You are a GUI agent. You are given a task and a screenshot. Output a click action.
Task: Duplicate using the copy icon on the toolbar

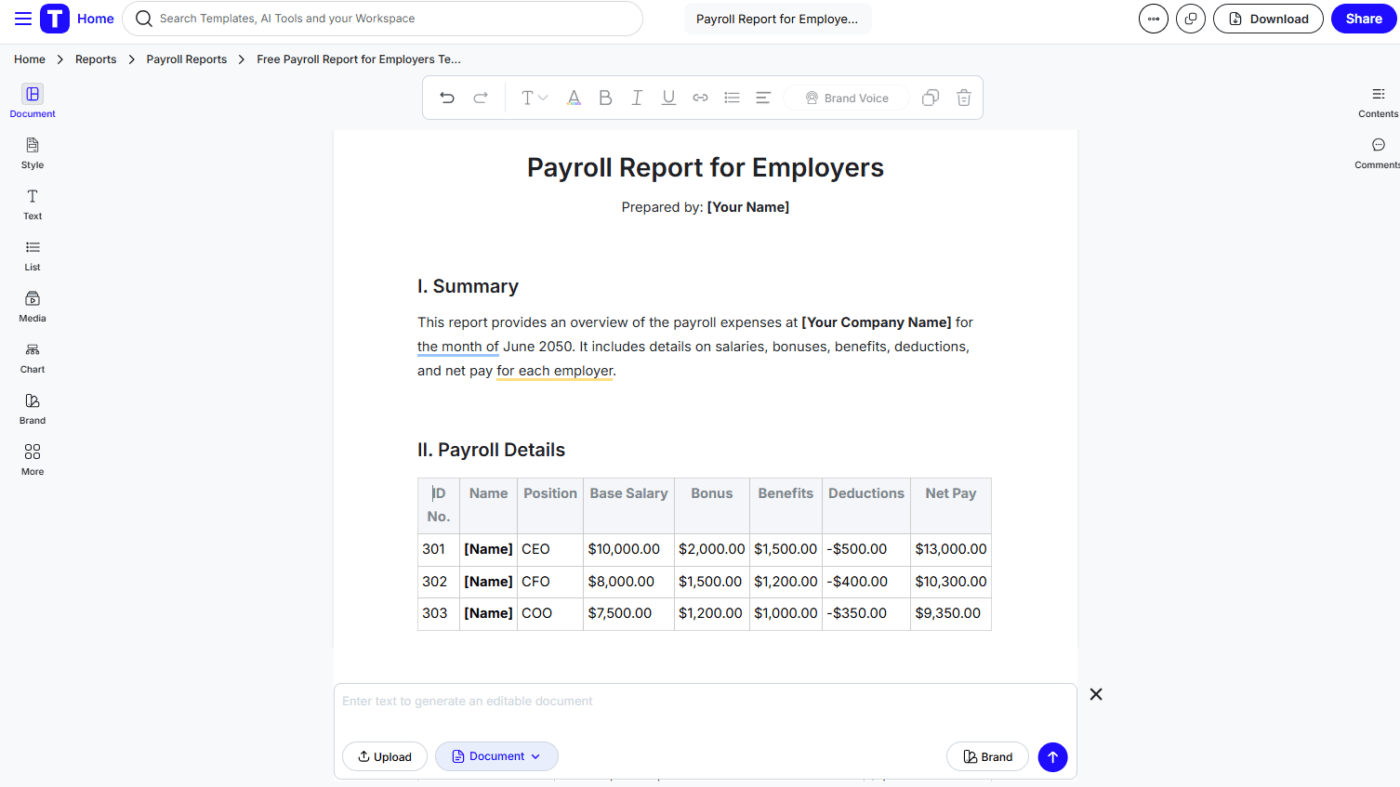coord(930,97)
